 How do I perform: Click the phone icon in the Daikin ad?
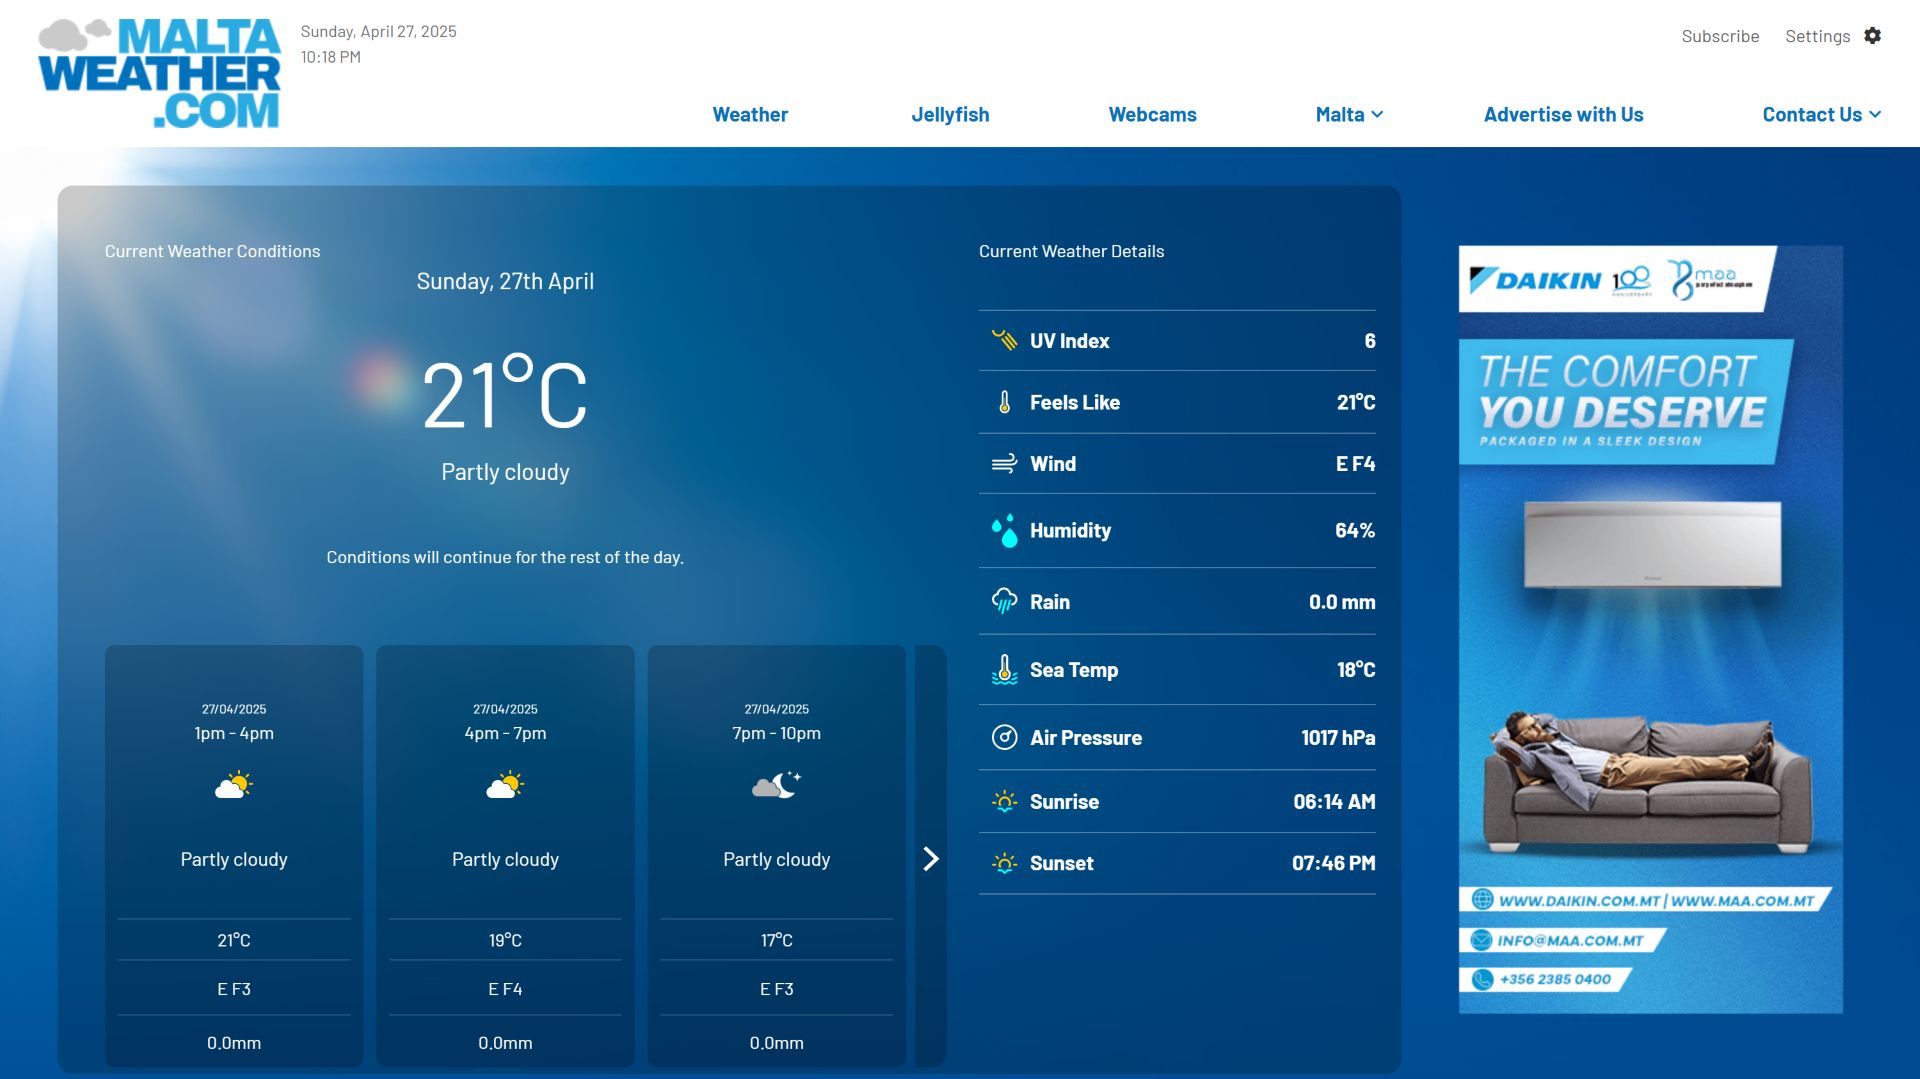(x=1482, y=980)
